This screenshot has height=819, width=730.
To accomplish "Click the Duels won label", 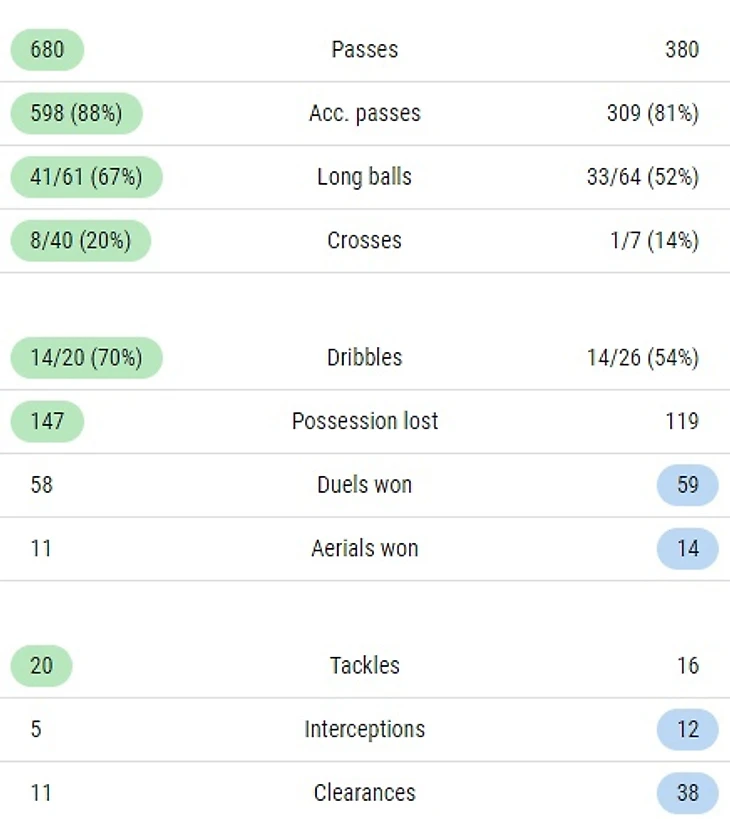I will pyautogui.click(x=364, y=485).
